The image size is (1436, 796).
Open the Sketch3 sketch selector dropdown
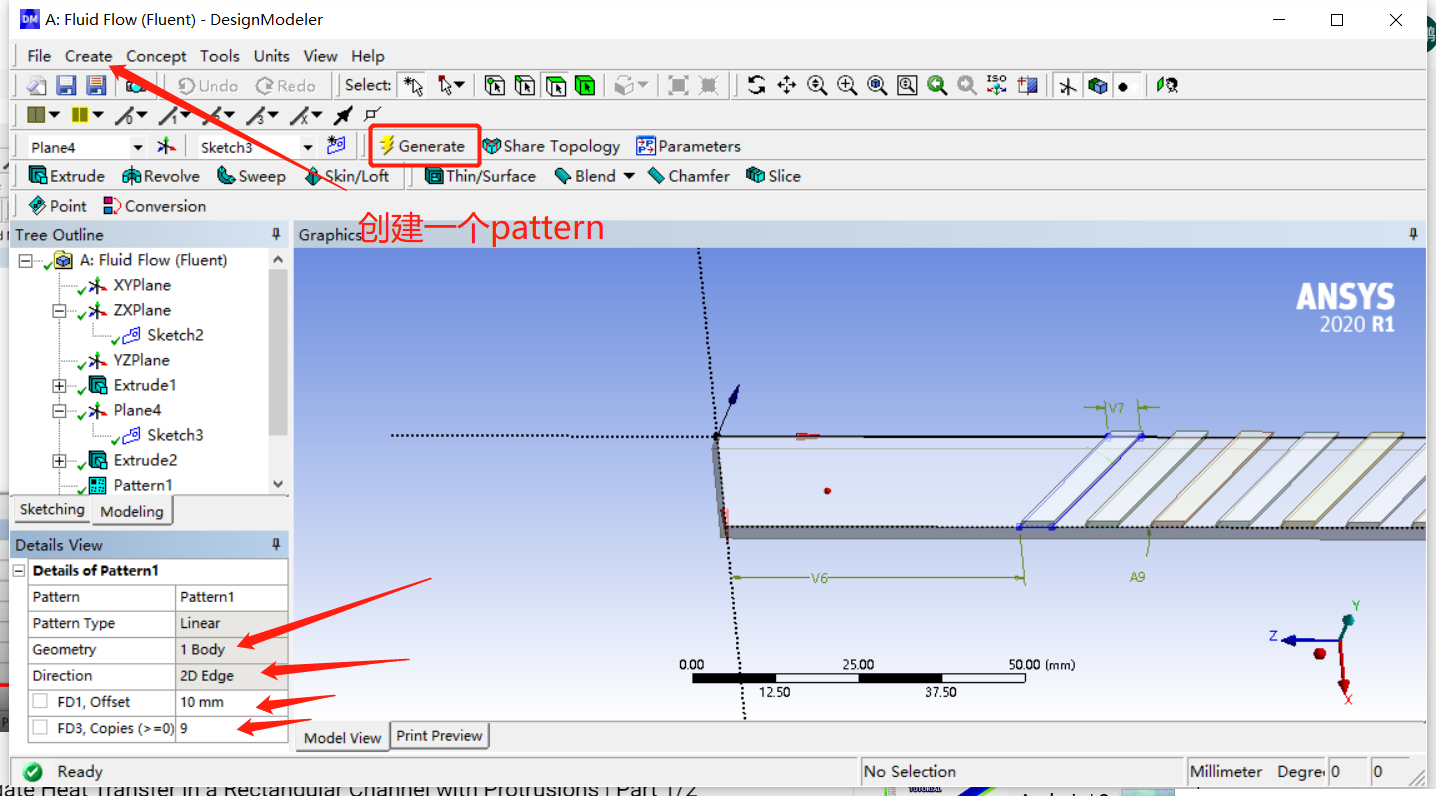307,147
